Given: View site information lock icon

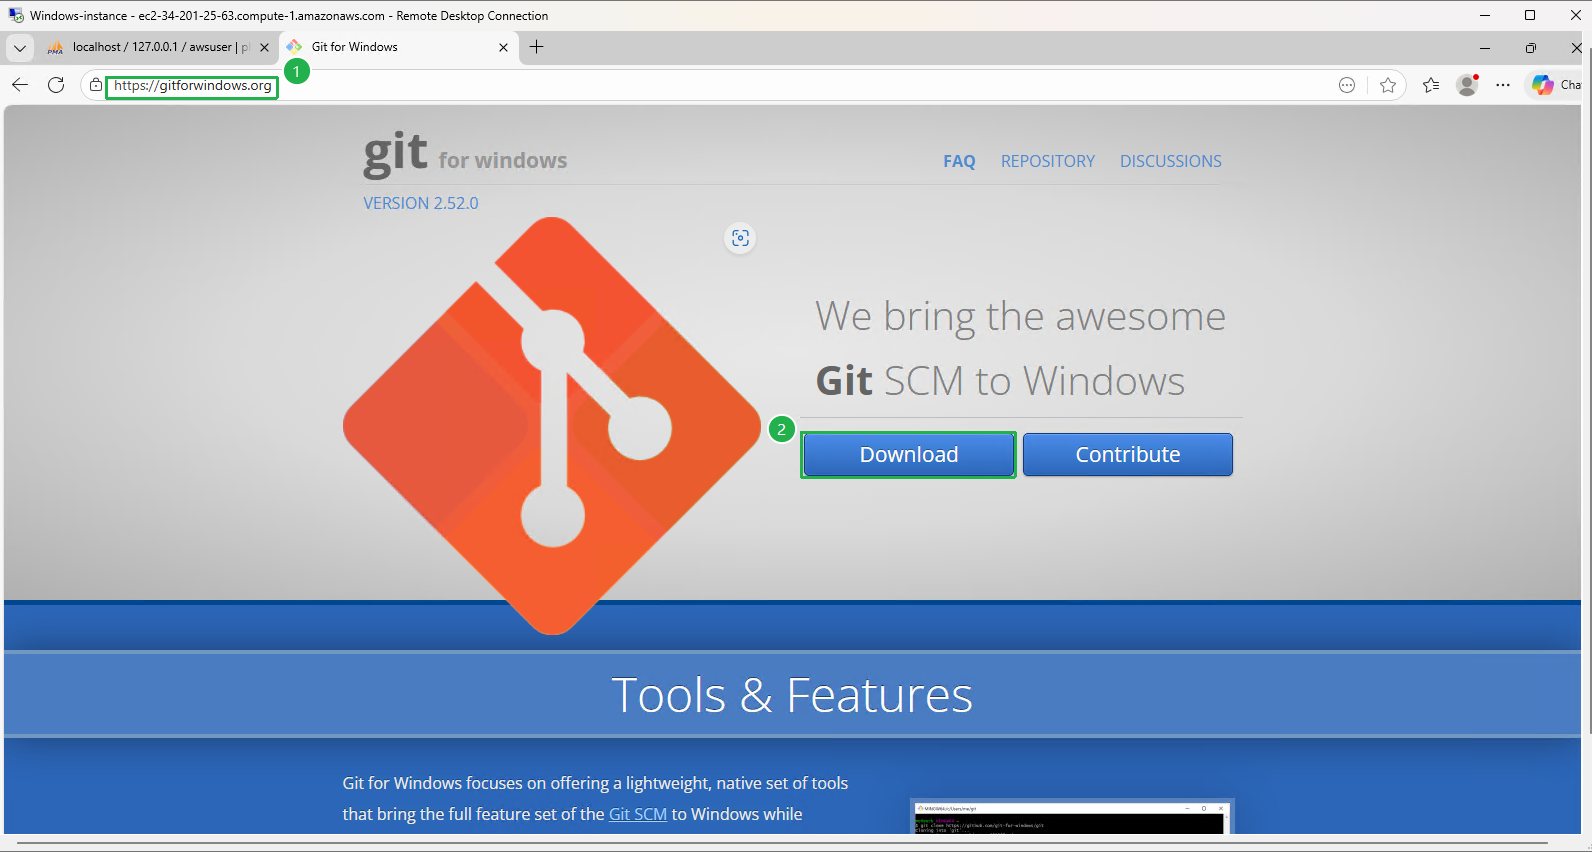Looking at the screenshot, I should (x=96, y=85).
